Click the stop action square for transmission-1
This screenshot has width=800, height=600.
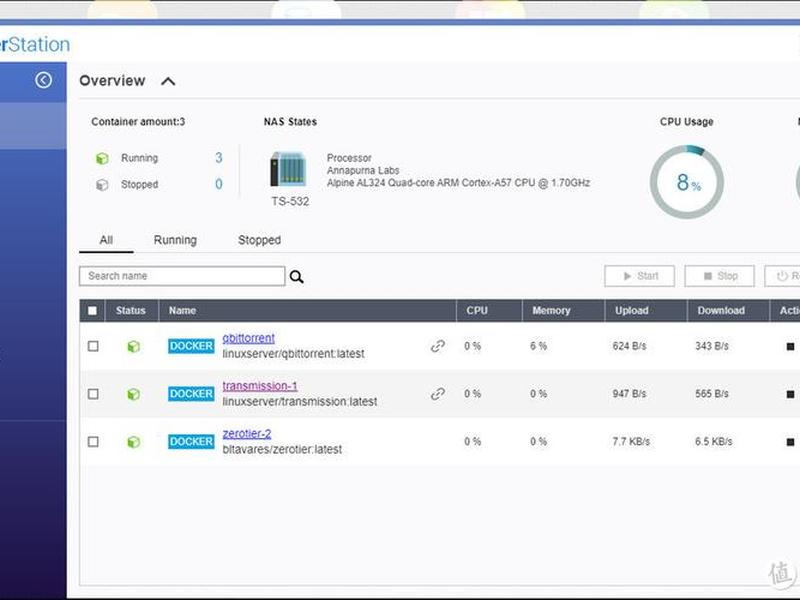pyautogui.click(x=790, y=394)
